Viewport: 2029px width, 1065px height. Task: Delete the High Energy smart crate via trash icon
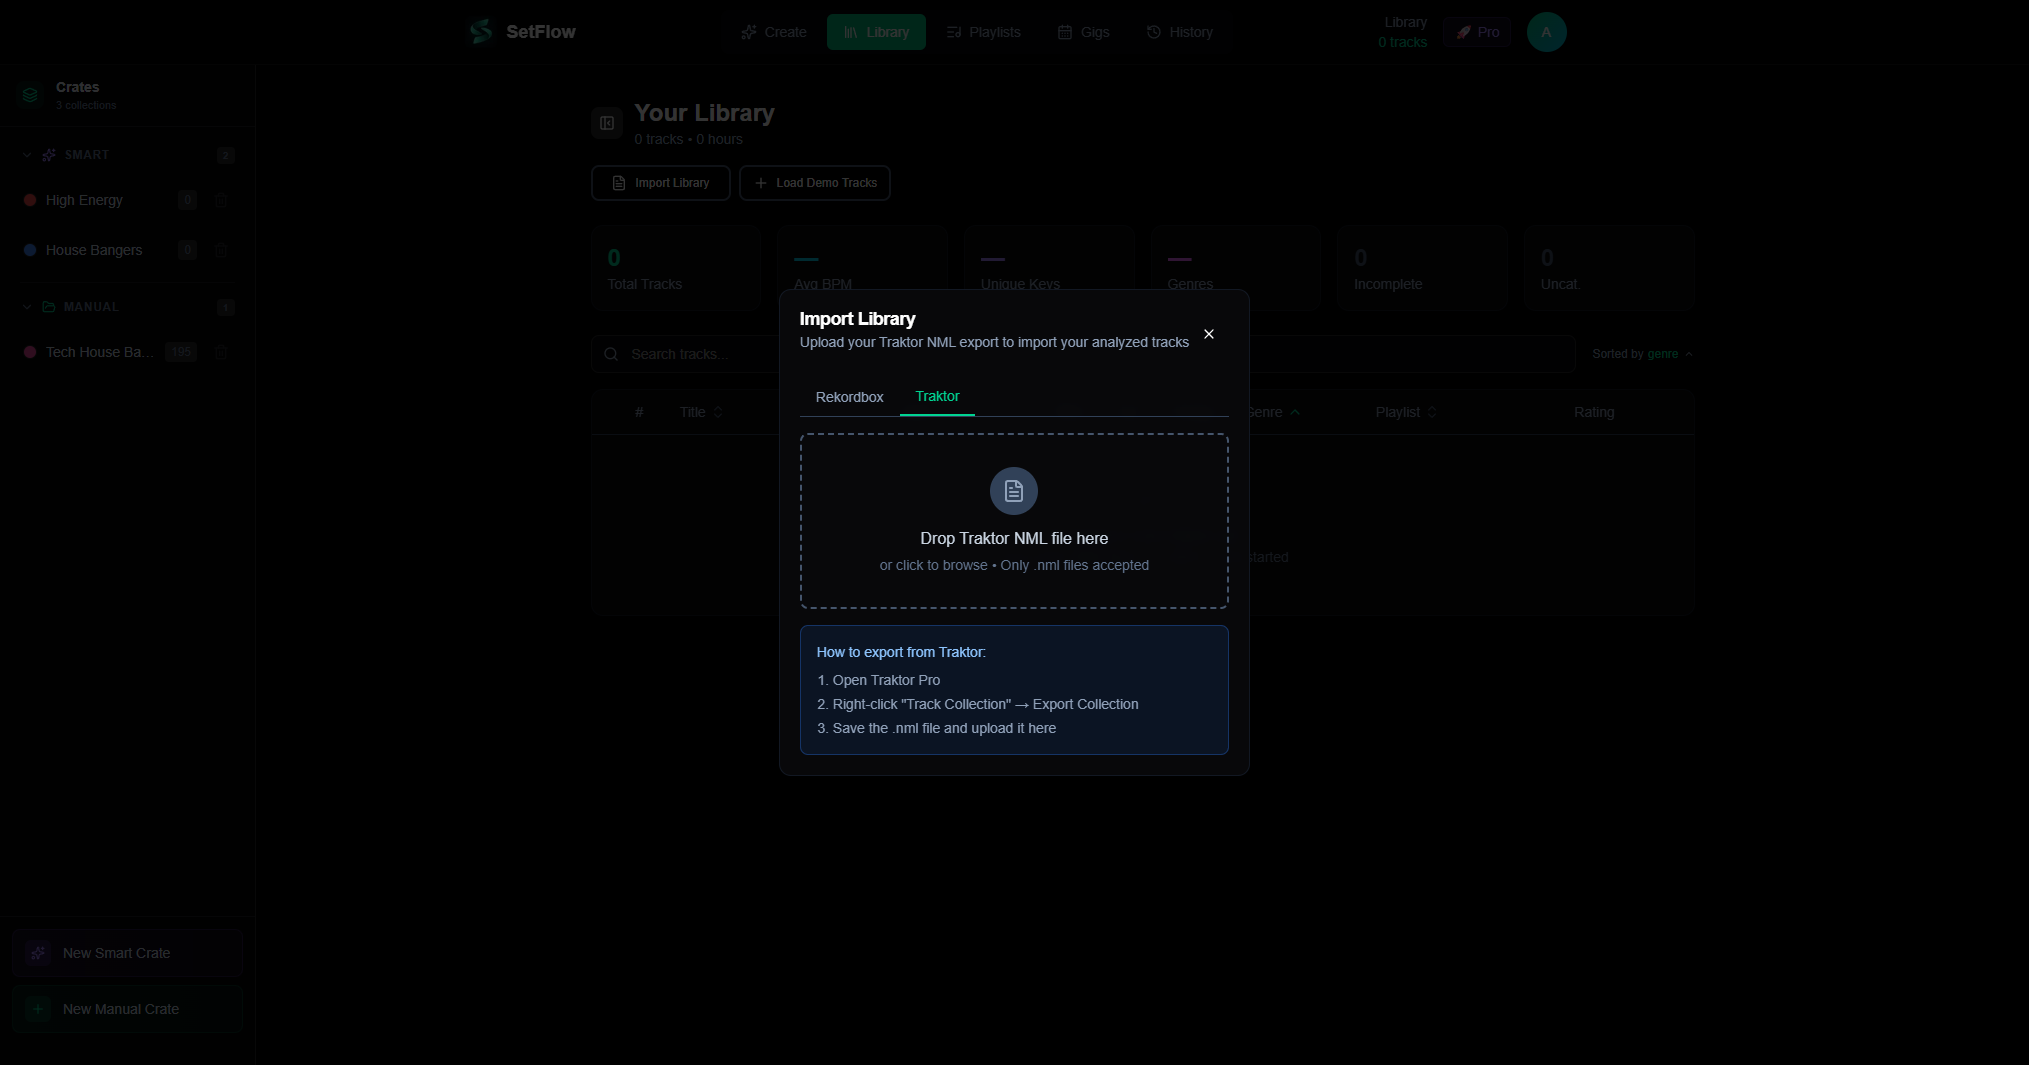pyautogui.click(x=221, y=200)
